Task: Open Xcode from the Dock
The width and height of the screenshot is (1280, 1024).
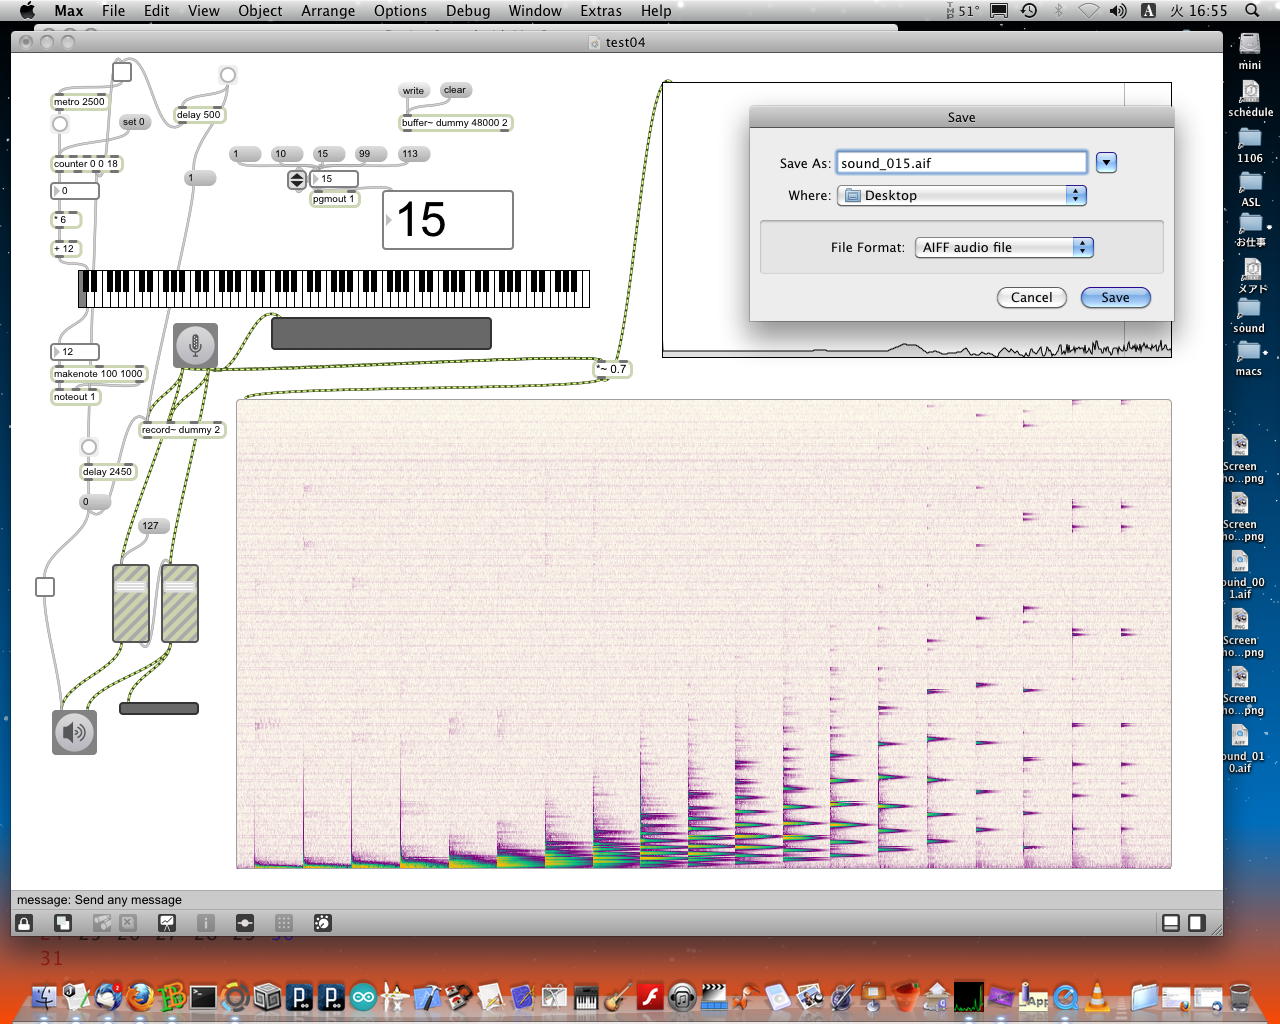Action: coord(427,996)
